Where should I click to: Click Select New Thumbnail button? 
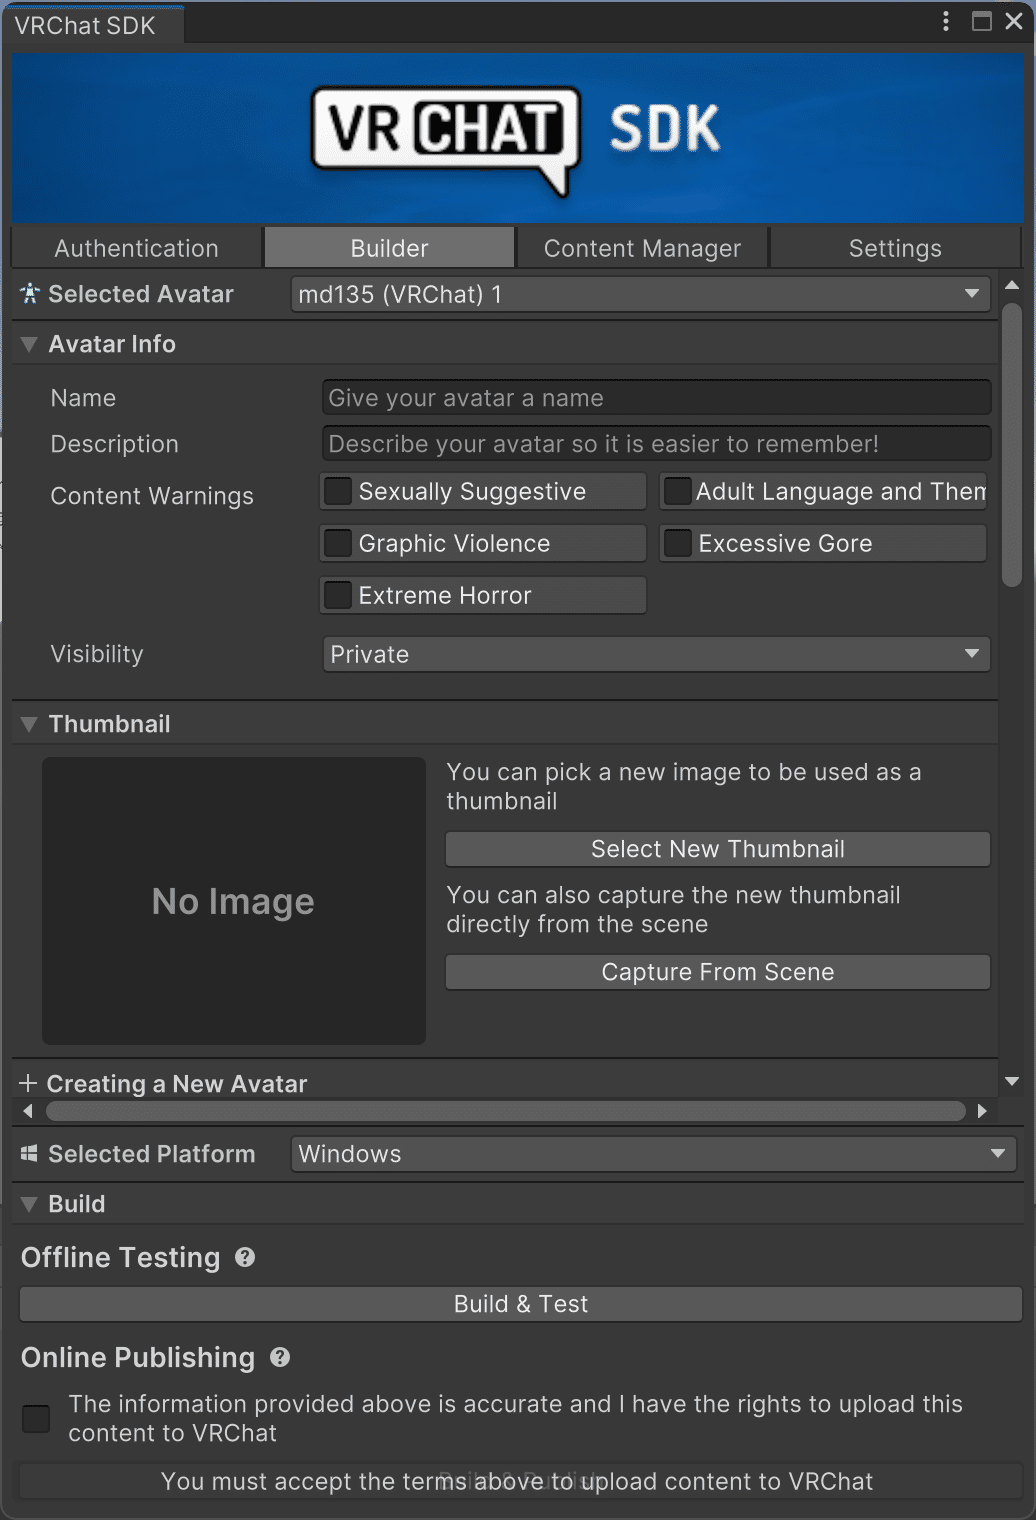[718, 849]
